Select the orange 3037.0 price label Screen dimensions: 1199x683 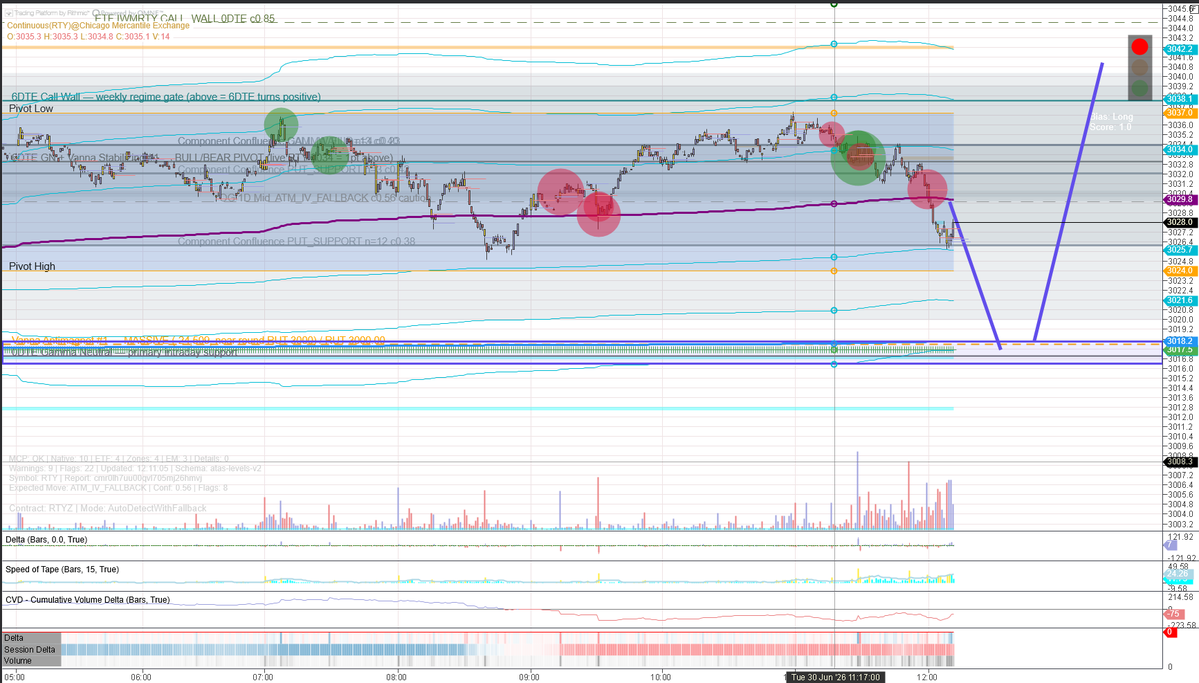(x=1180, y=112)
